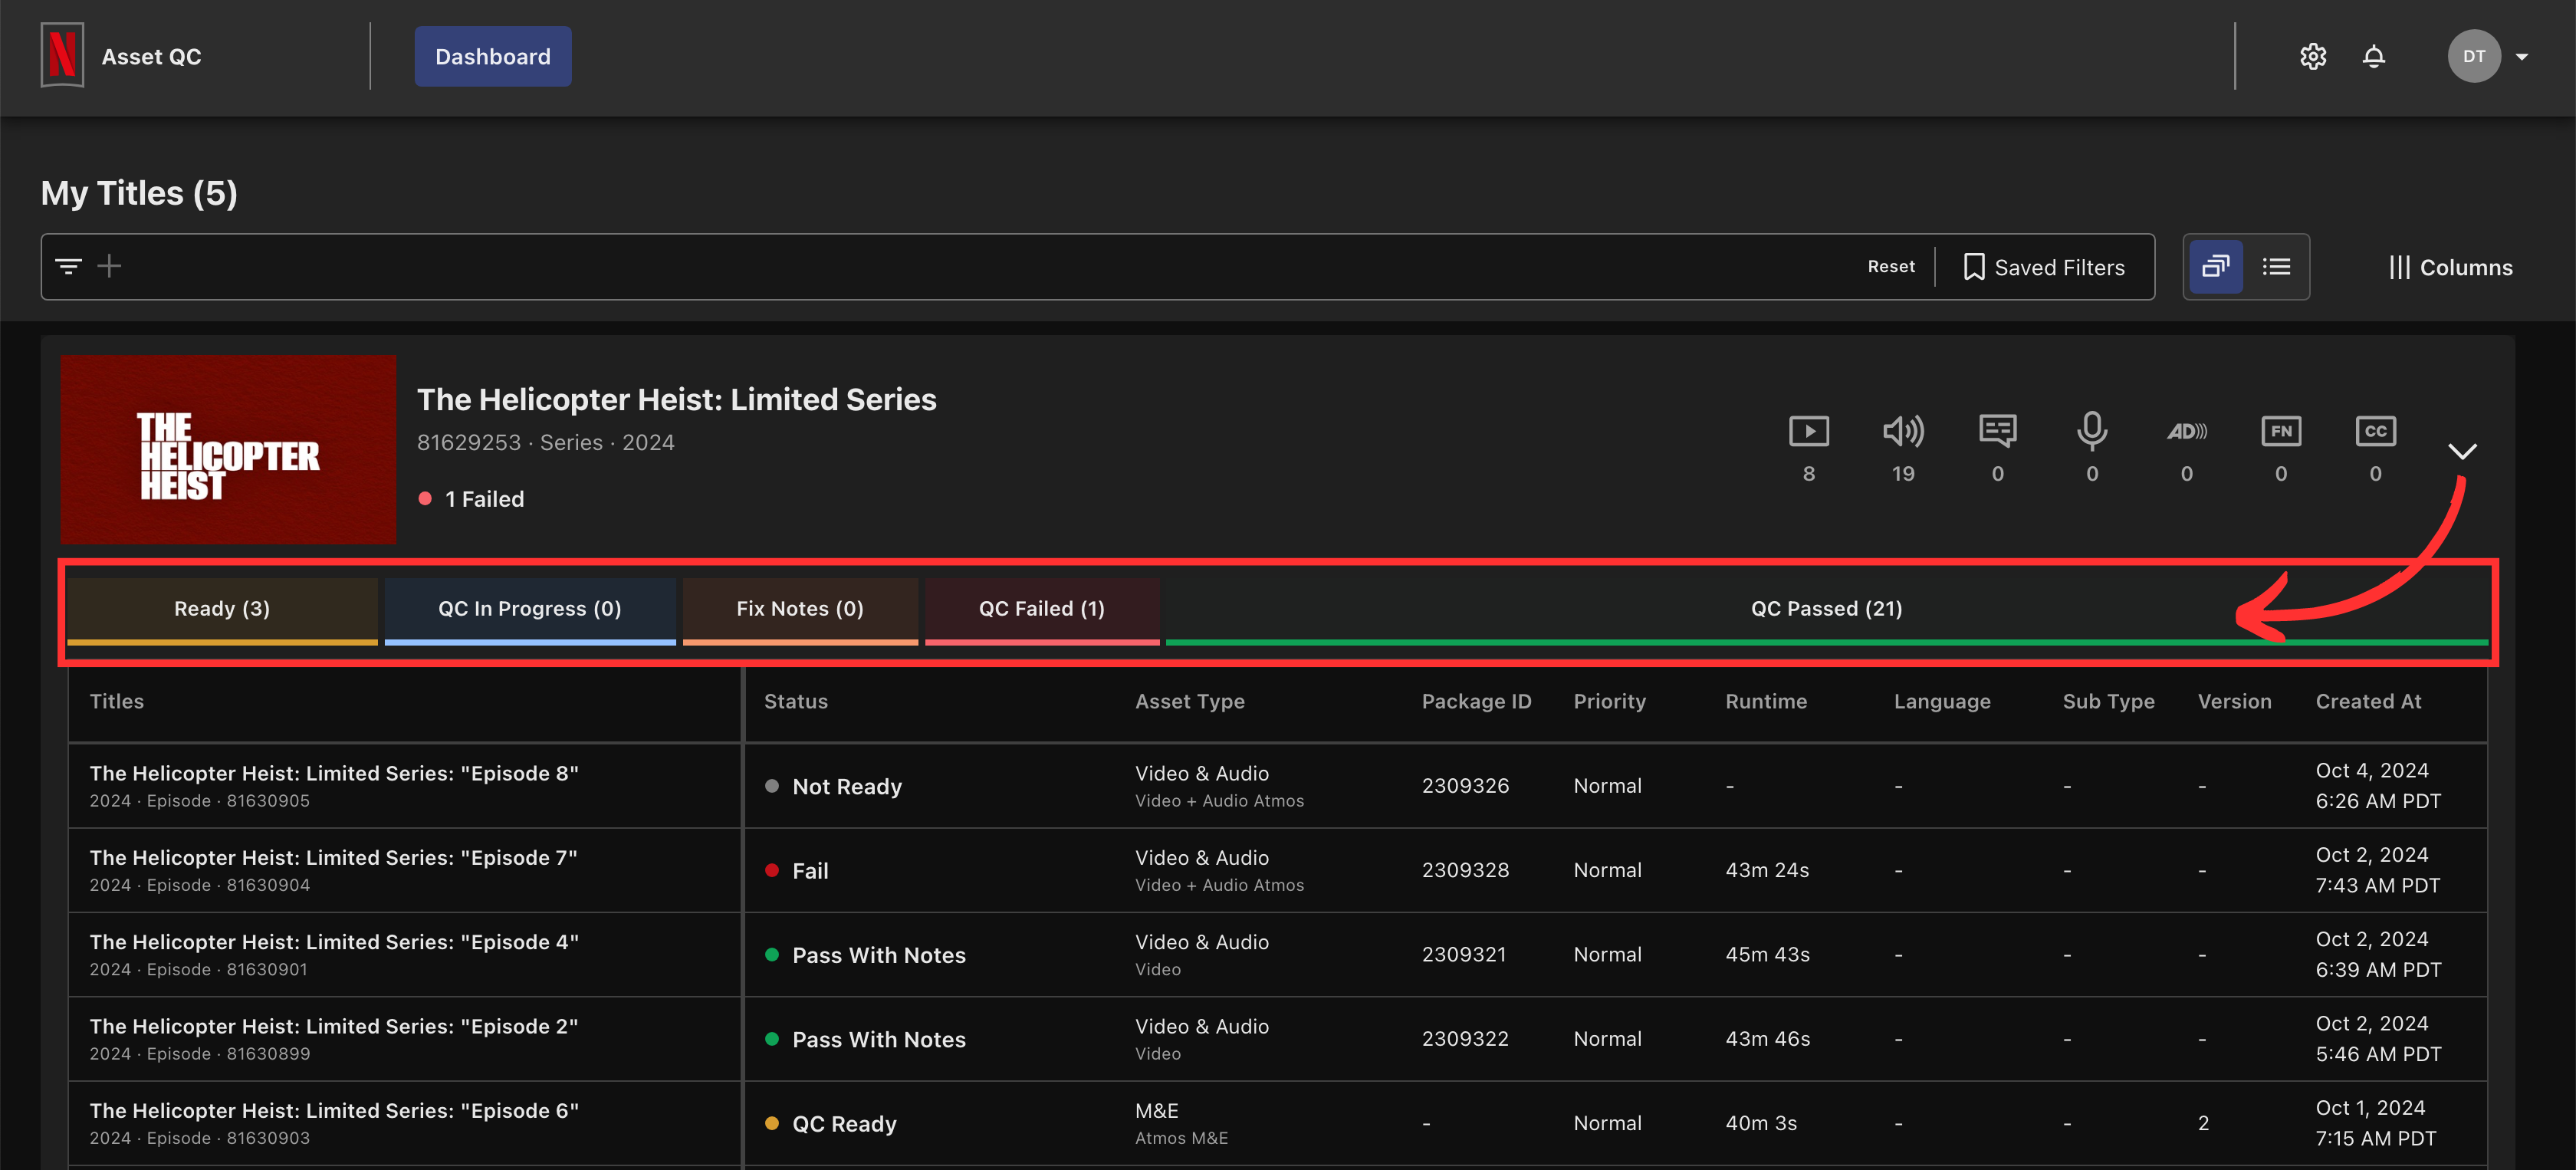This screenshot has width=2576, height=1170.
Task: Select the QC Passed (21) tab
Action: (x=1827, y=610)
